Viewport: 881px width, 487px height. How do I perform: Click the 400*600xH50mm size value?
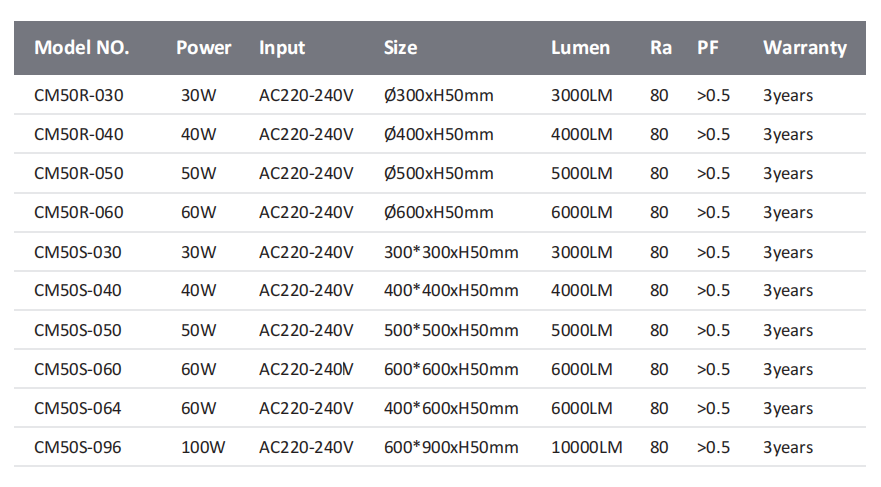tap(451, 409)
